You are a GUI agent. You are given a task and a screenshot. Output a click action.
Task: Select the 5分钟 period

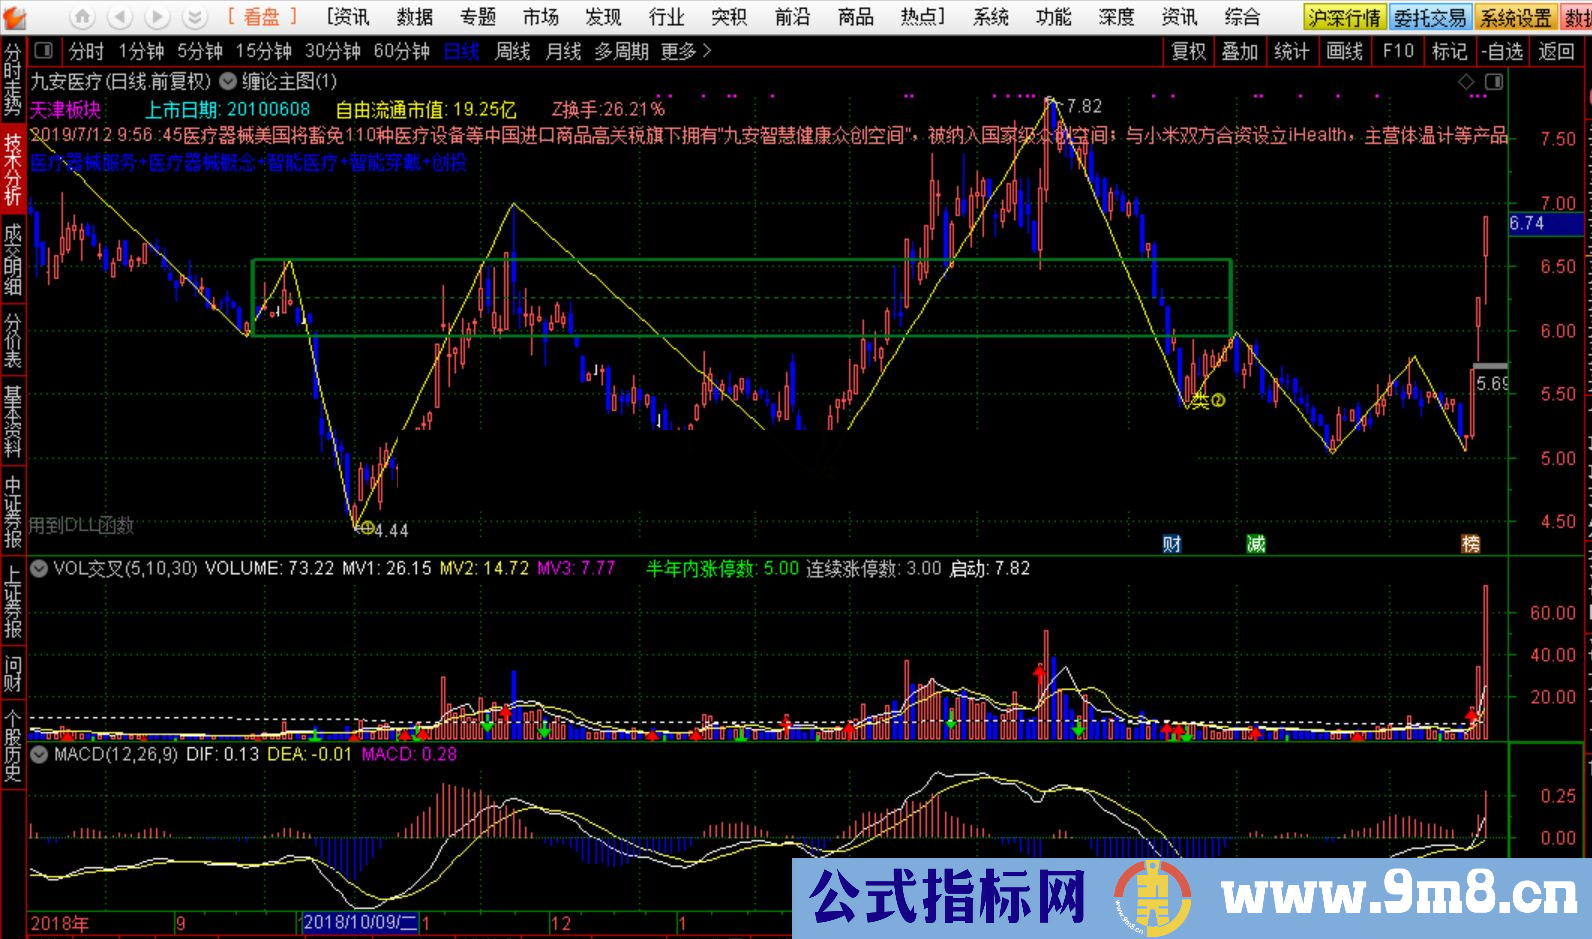click(200, 50)
